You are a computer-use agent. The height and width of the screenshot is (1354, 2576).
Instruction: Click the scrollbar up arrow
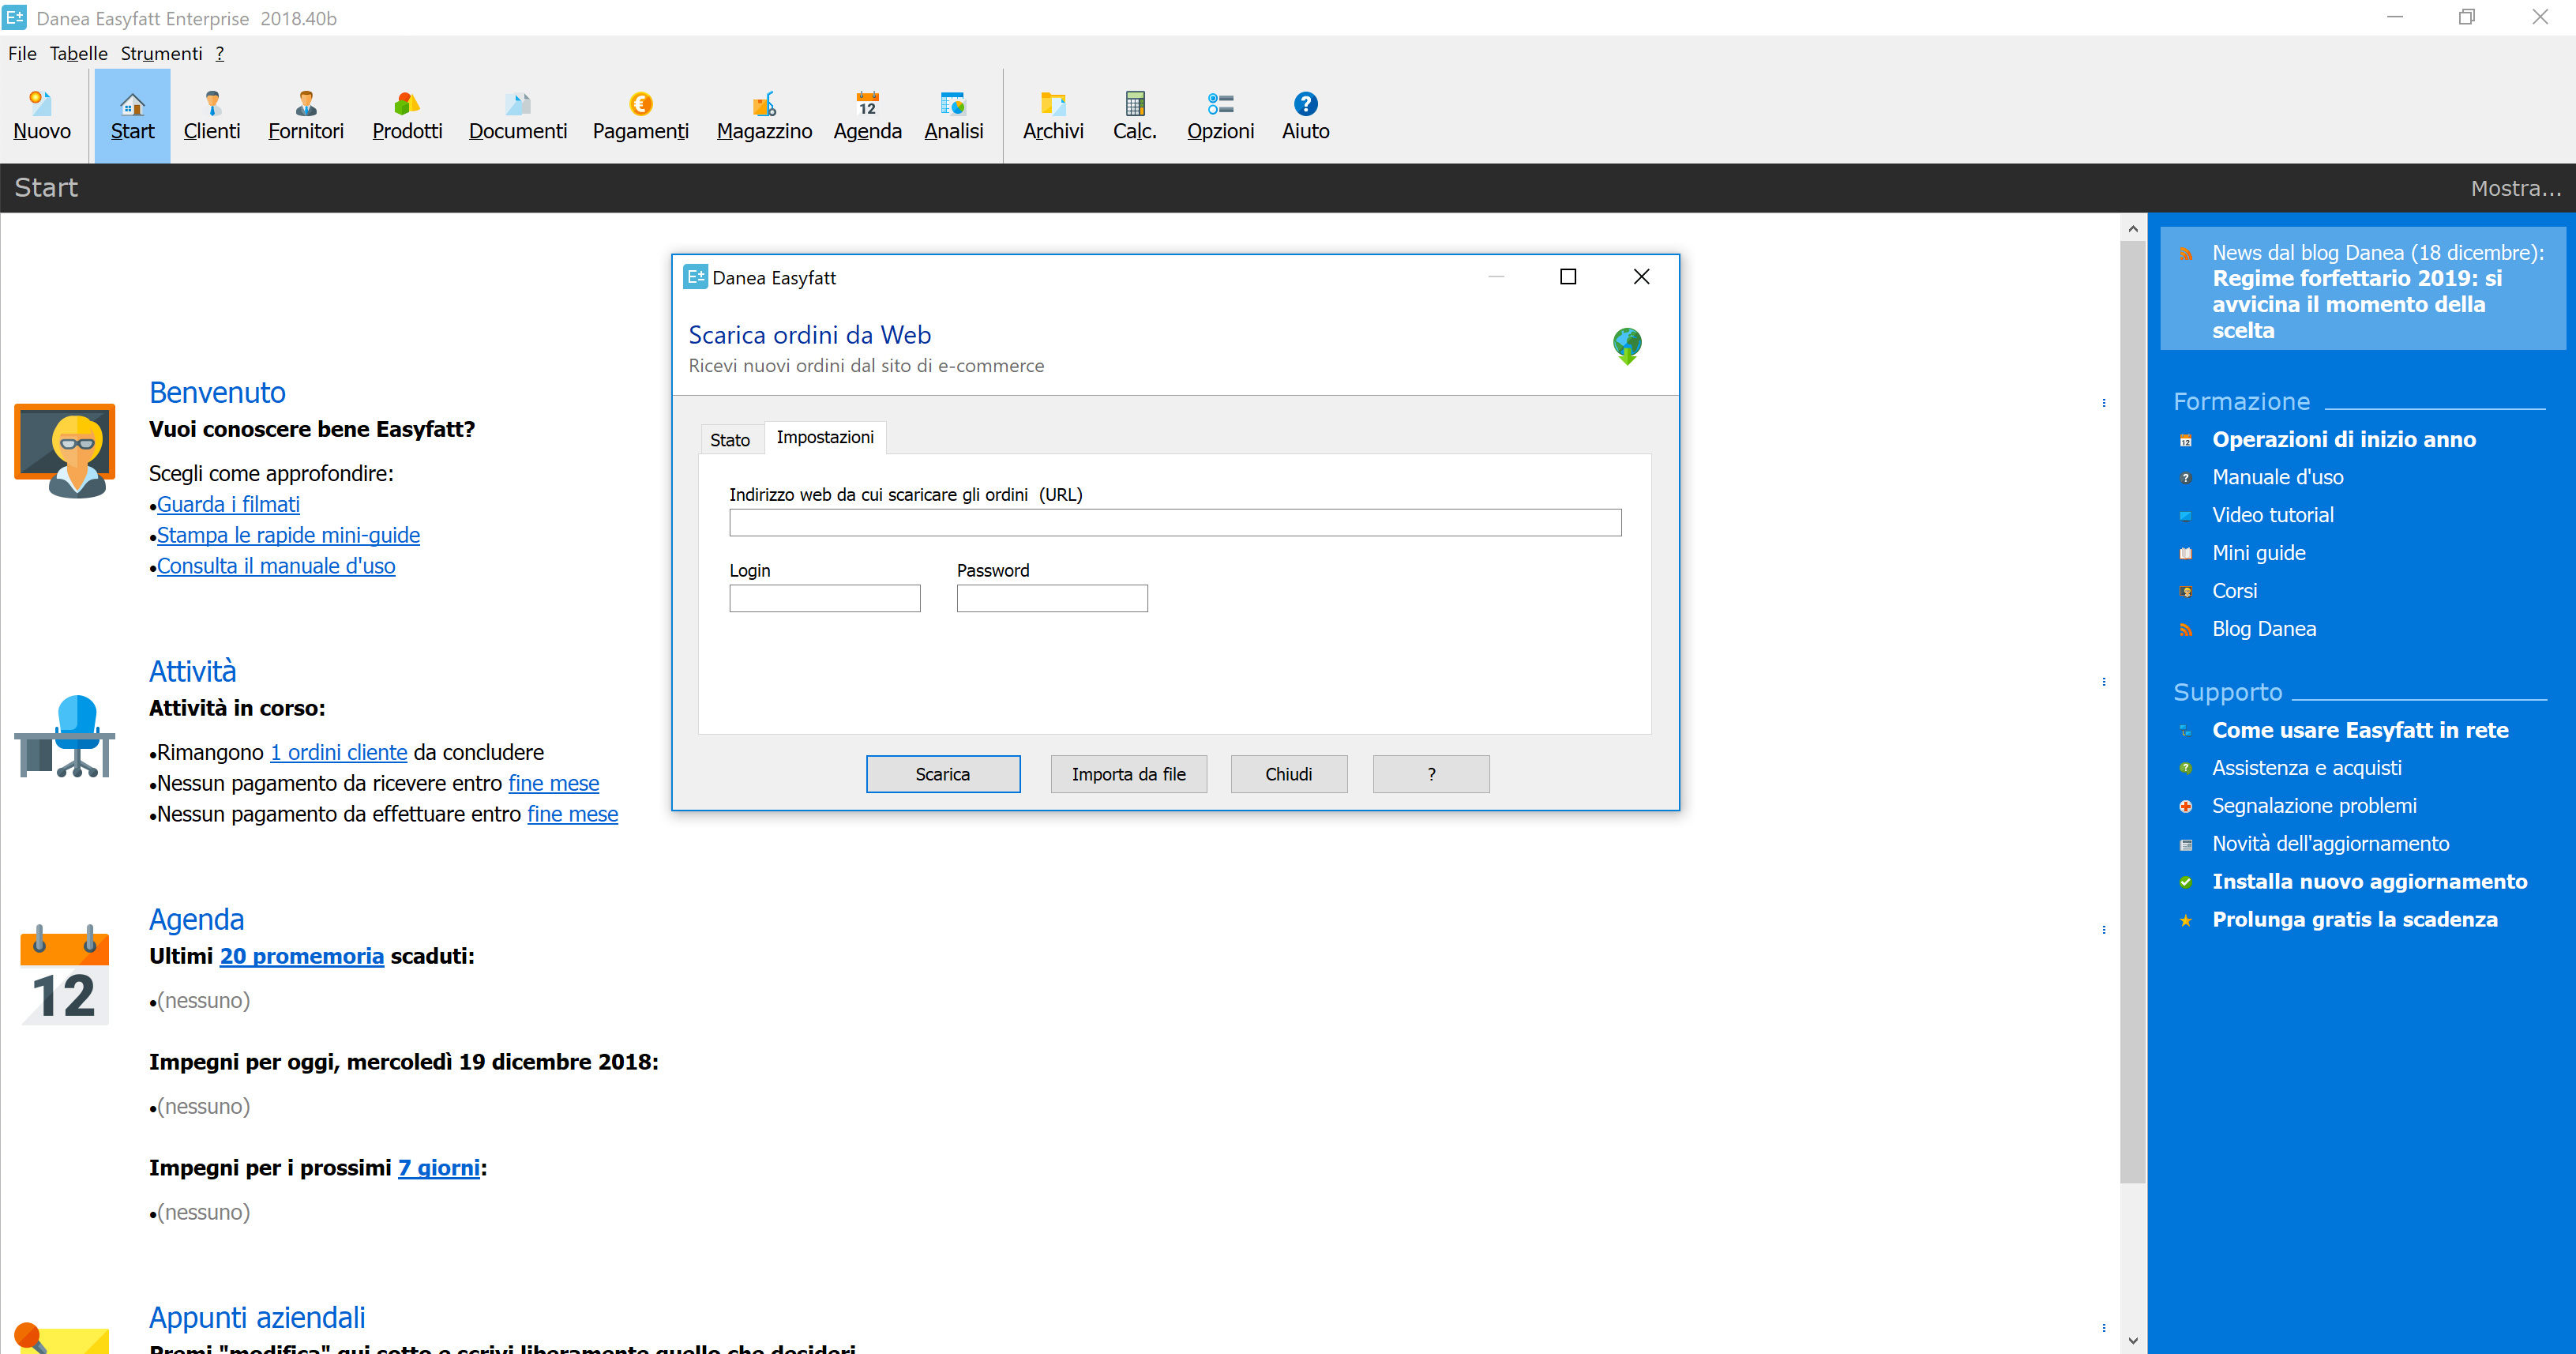coord(2133,228)
